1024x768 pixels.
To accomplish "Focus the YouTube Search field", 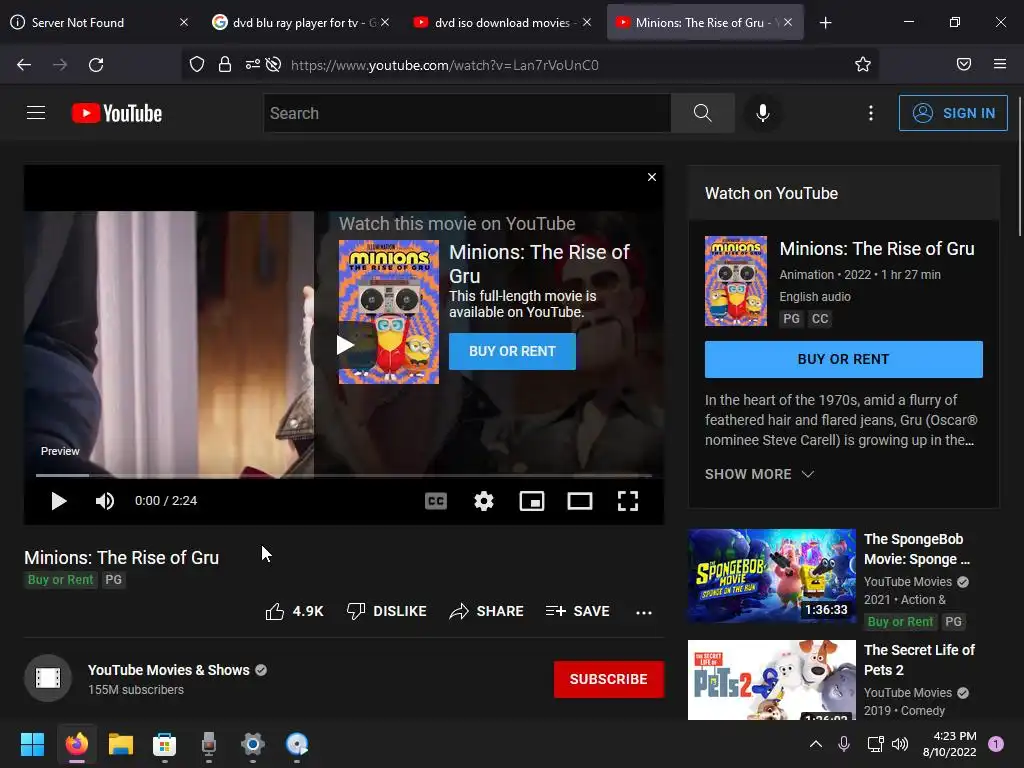I will [x=467, y=113].
